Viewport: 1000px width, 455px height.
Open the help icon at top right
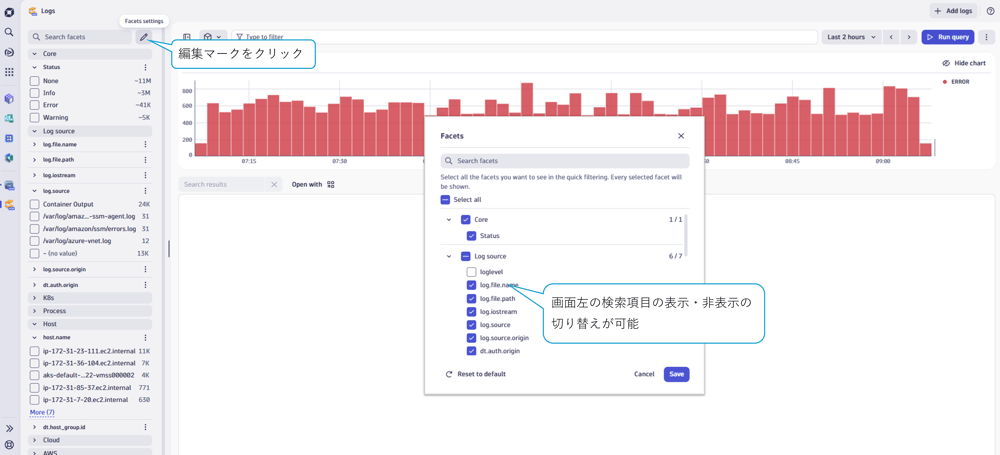(990, 11)
